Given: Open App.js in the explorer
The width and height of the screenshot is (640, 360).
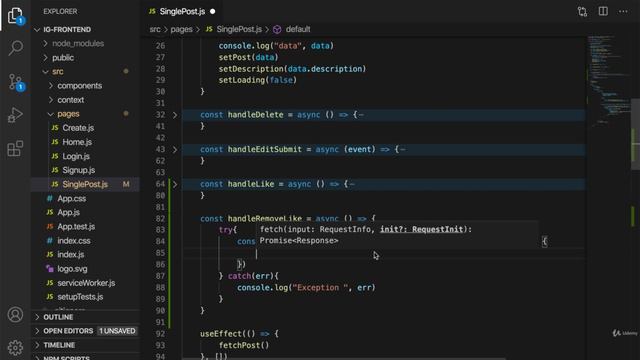Looking at the screenshot, I should click(x=68, y=212).
